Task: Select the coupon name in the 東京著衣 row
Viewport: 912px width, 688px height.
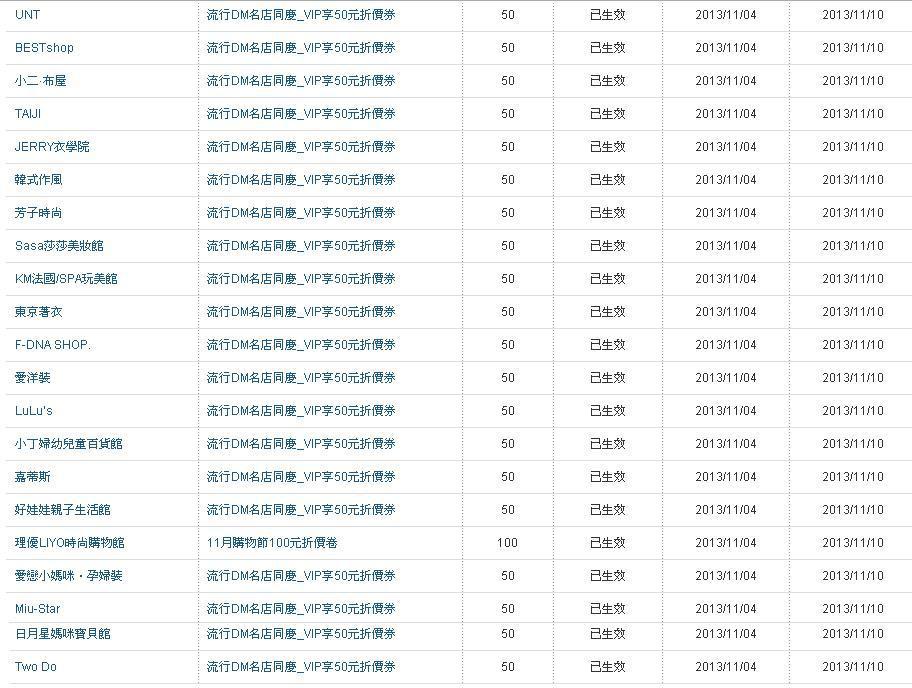Action: [x=301, y=312]
